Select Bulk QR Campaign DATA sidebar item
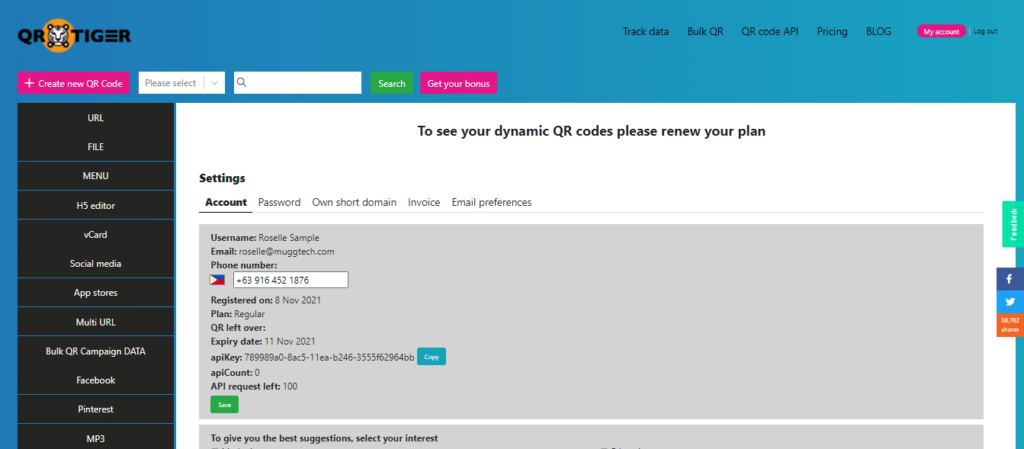The height and width of the screenshot is (449, 1024). 95,351
